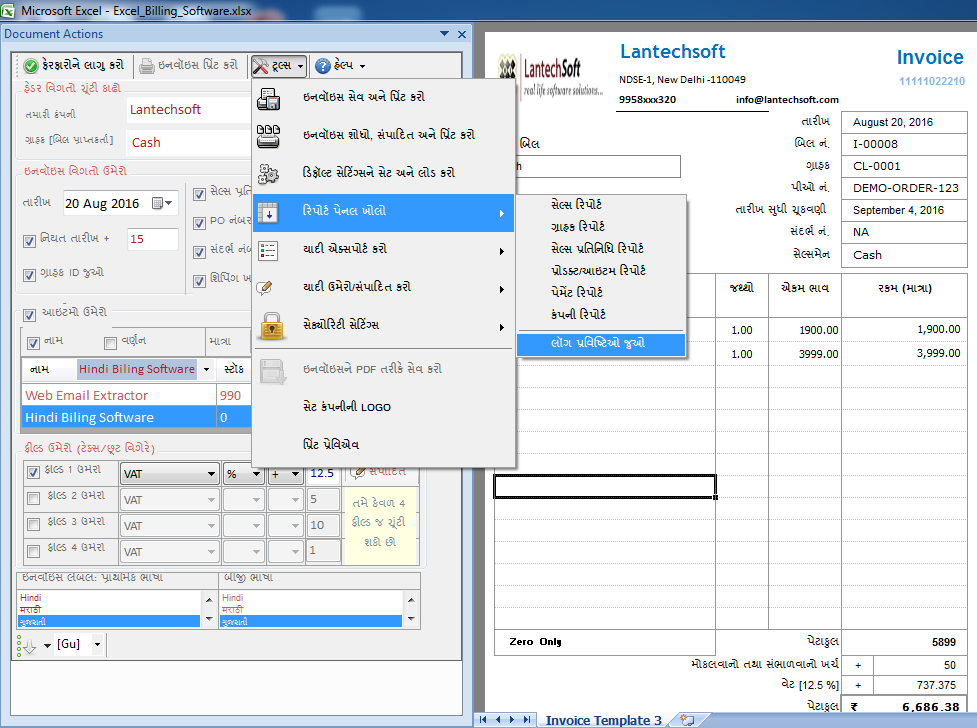Choose the set company LOGO menu item
The image size is (977, 728).
coord(346,407)
